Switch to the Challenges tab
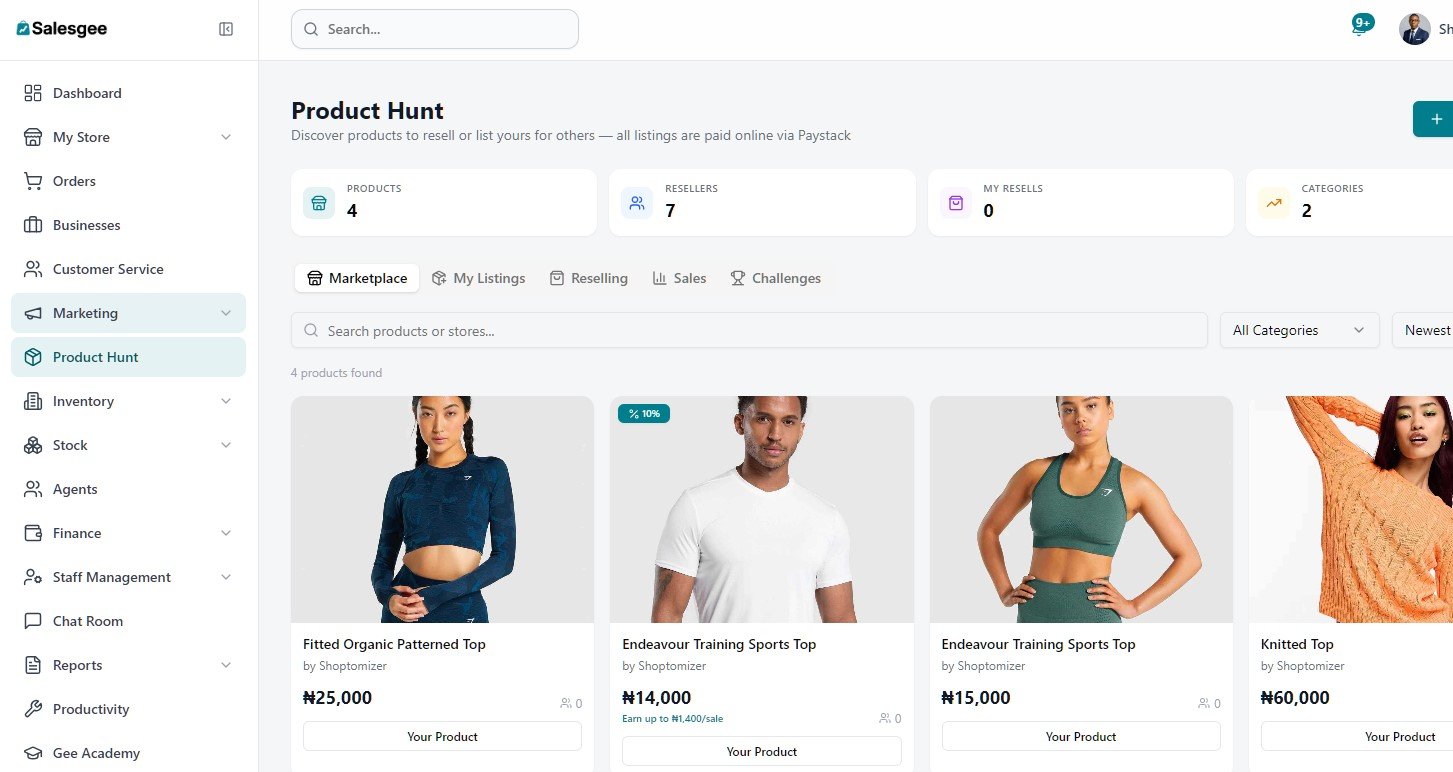The image size is (1453, 772). [775, 278]
